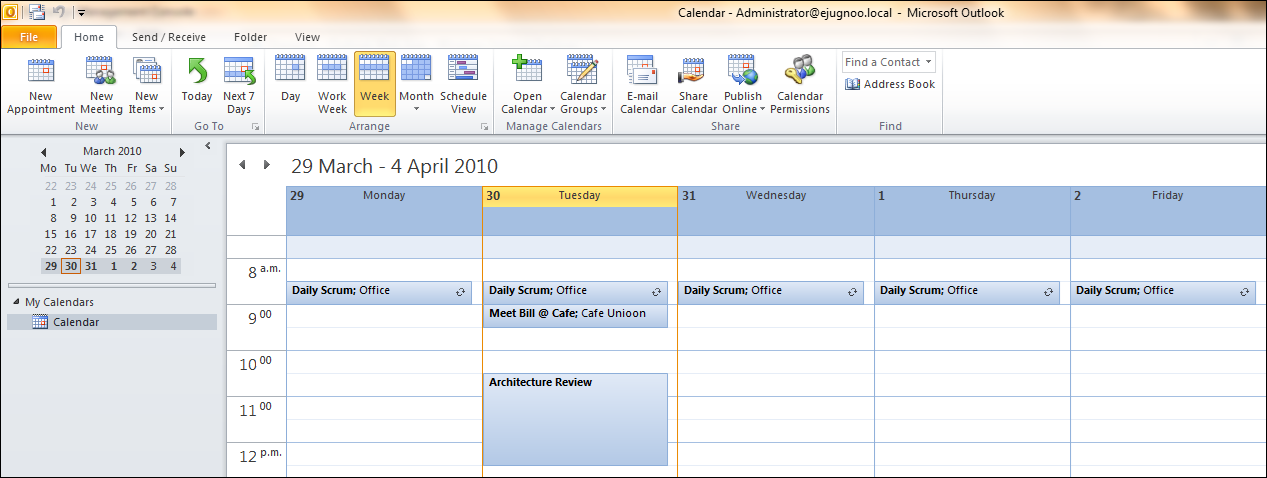
Task: Open the Folder ribbon tab
Action: pos(250,37)
